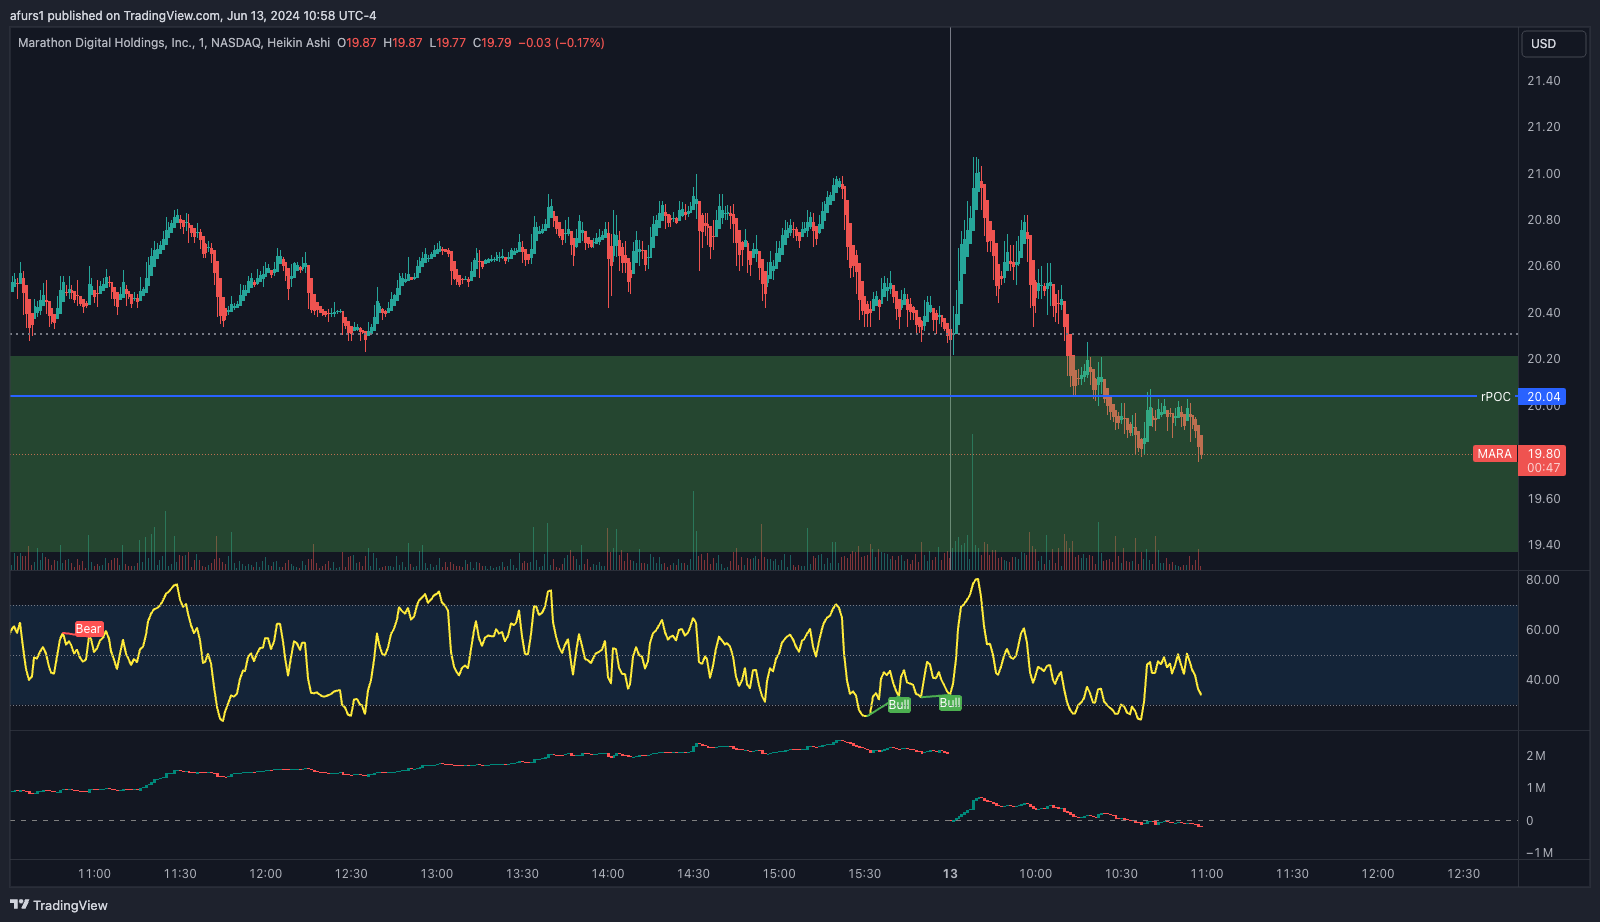Click the 80.00 oscillator axis label
This screenshot has height=922, width=1600.
tap(1542, 580)
